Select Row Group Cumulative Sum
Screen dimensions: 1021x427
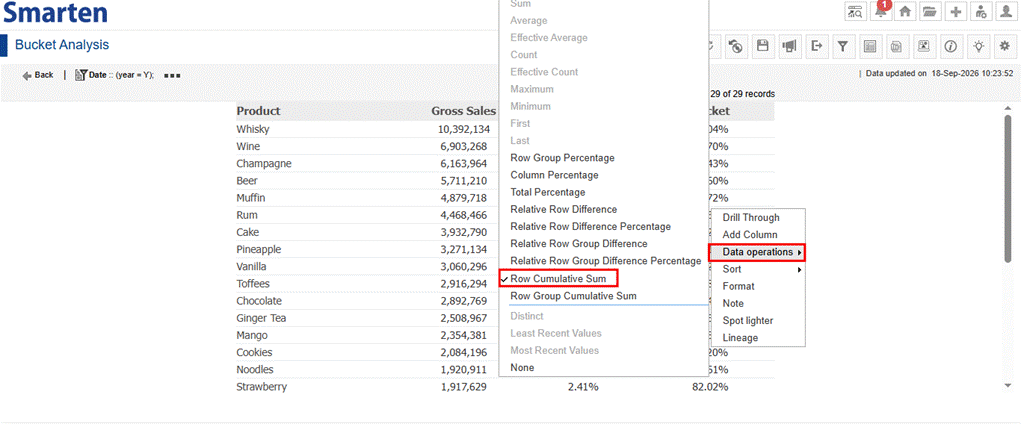(x=573, y=296)
